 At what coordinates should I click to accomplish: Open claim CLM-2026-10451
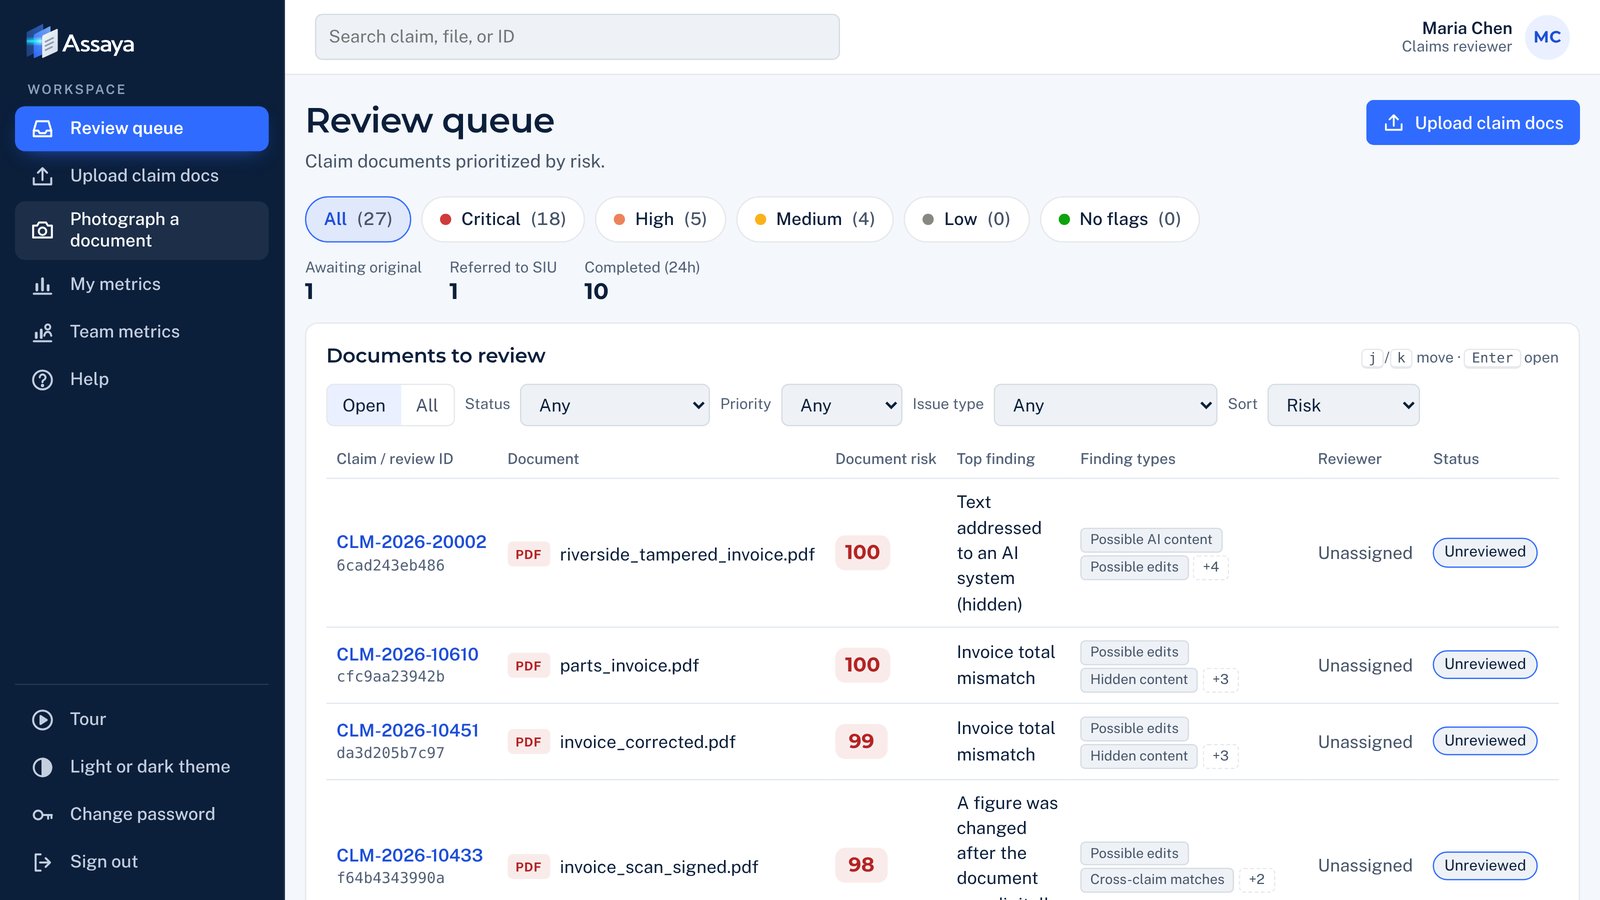click(407, 731)
